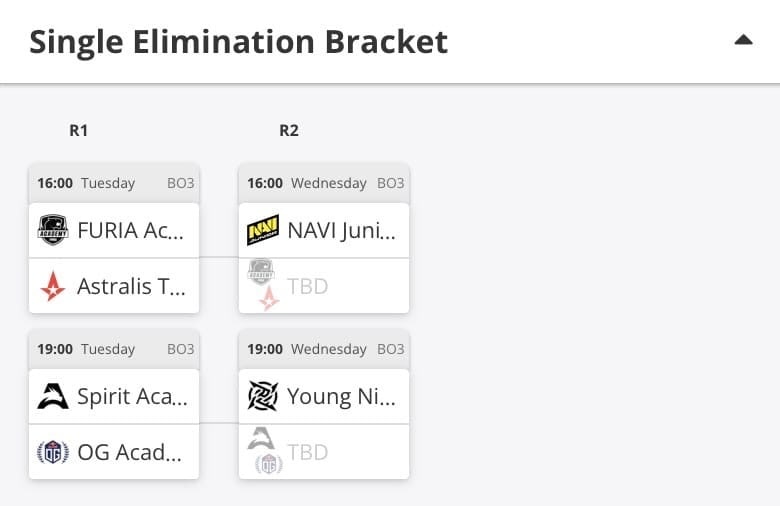Click faded OG logo in lower TBD slot
The width and height of the screenshot is (780, 506).
269,464
